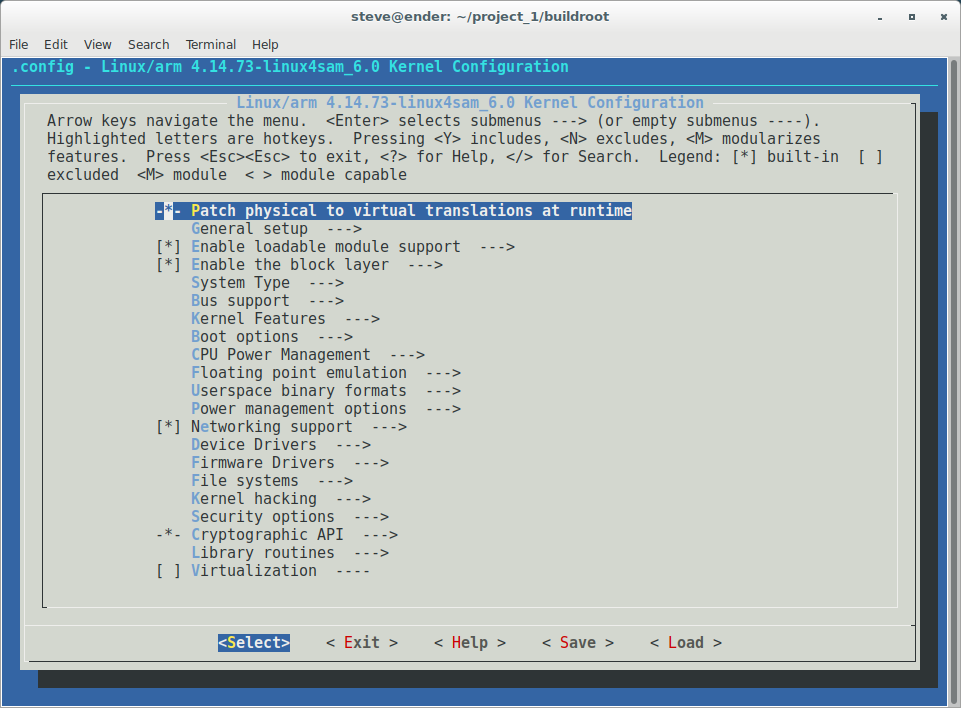
Task: Click the Load button
Action: click(x=684, y=642)
